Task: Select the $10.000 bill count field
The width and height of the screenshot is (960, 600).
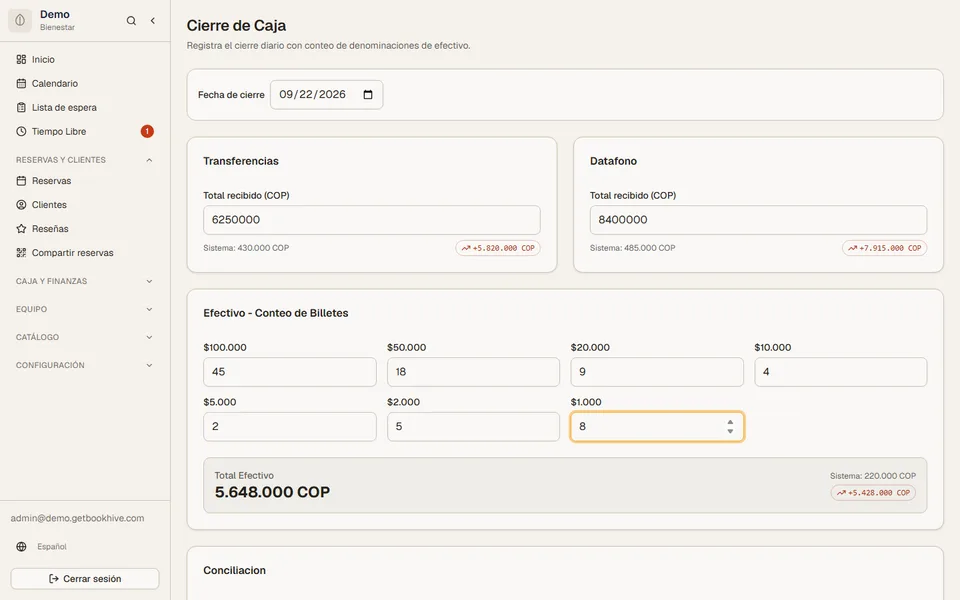Action: point(841,372)
